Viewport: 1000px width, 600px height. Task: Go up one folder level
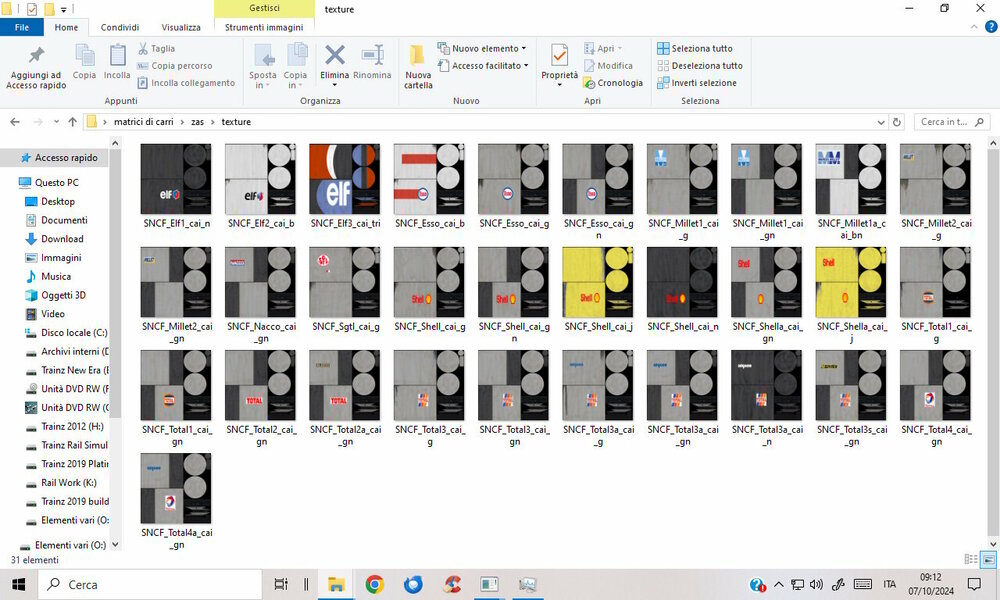pyautogui.click(x=72, y=122)
